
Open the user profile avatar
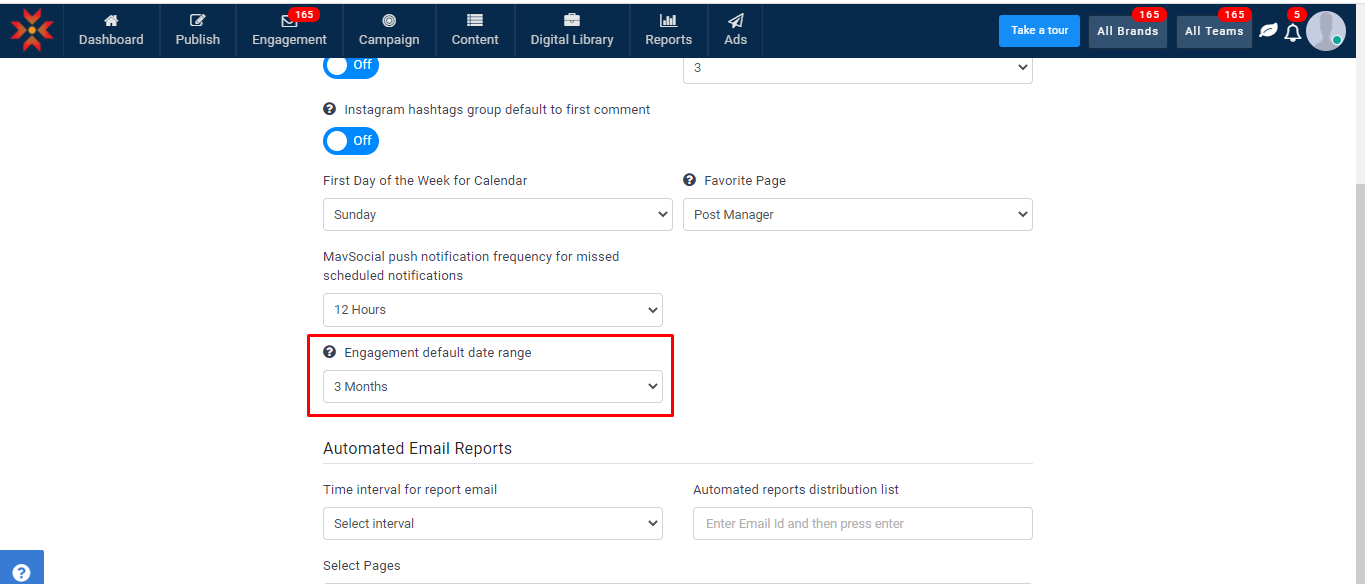[x=1325, y=31]
